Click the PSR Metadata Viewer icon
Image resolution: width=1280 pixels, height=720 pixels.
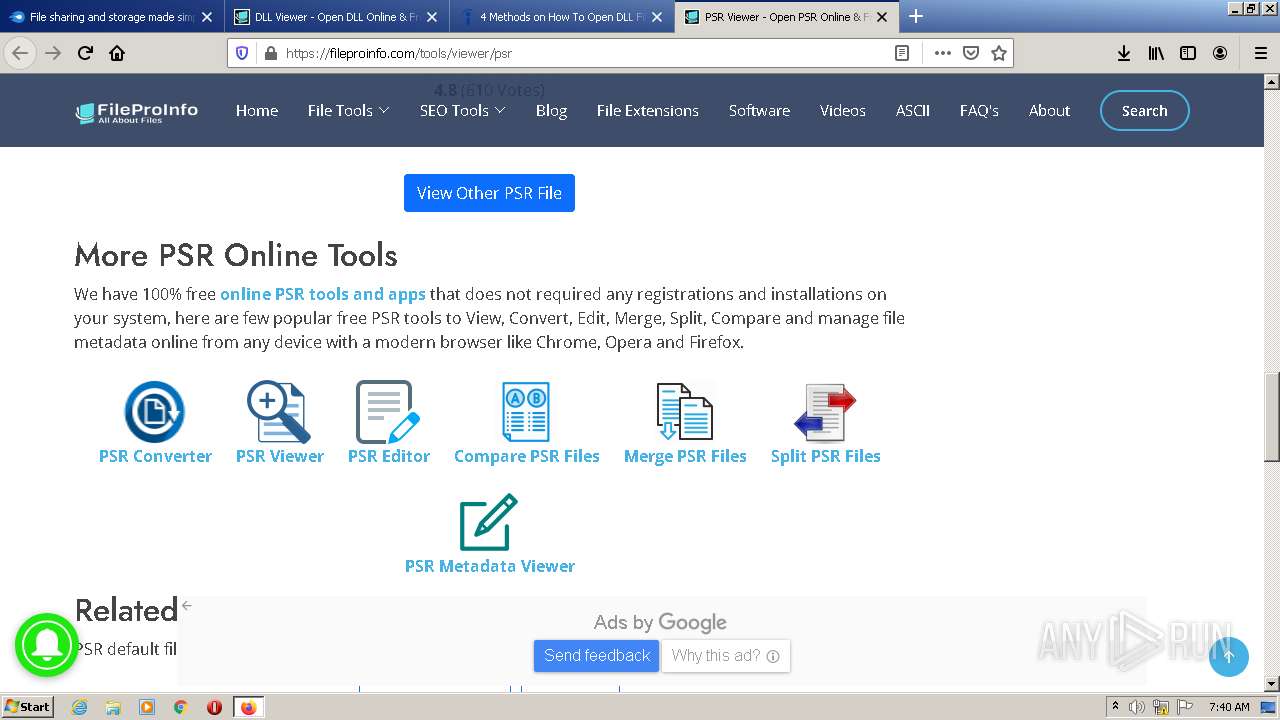489,522
